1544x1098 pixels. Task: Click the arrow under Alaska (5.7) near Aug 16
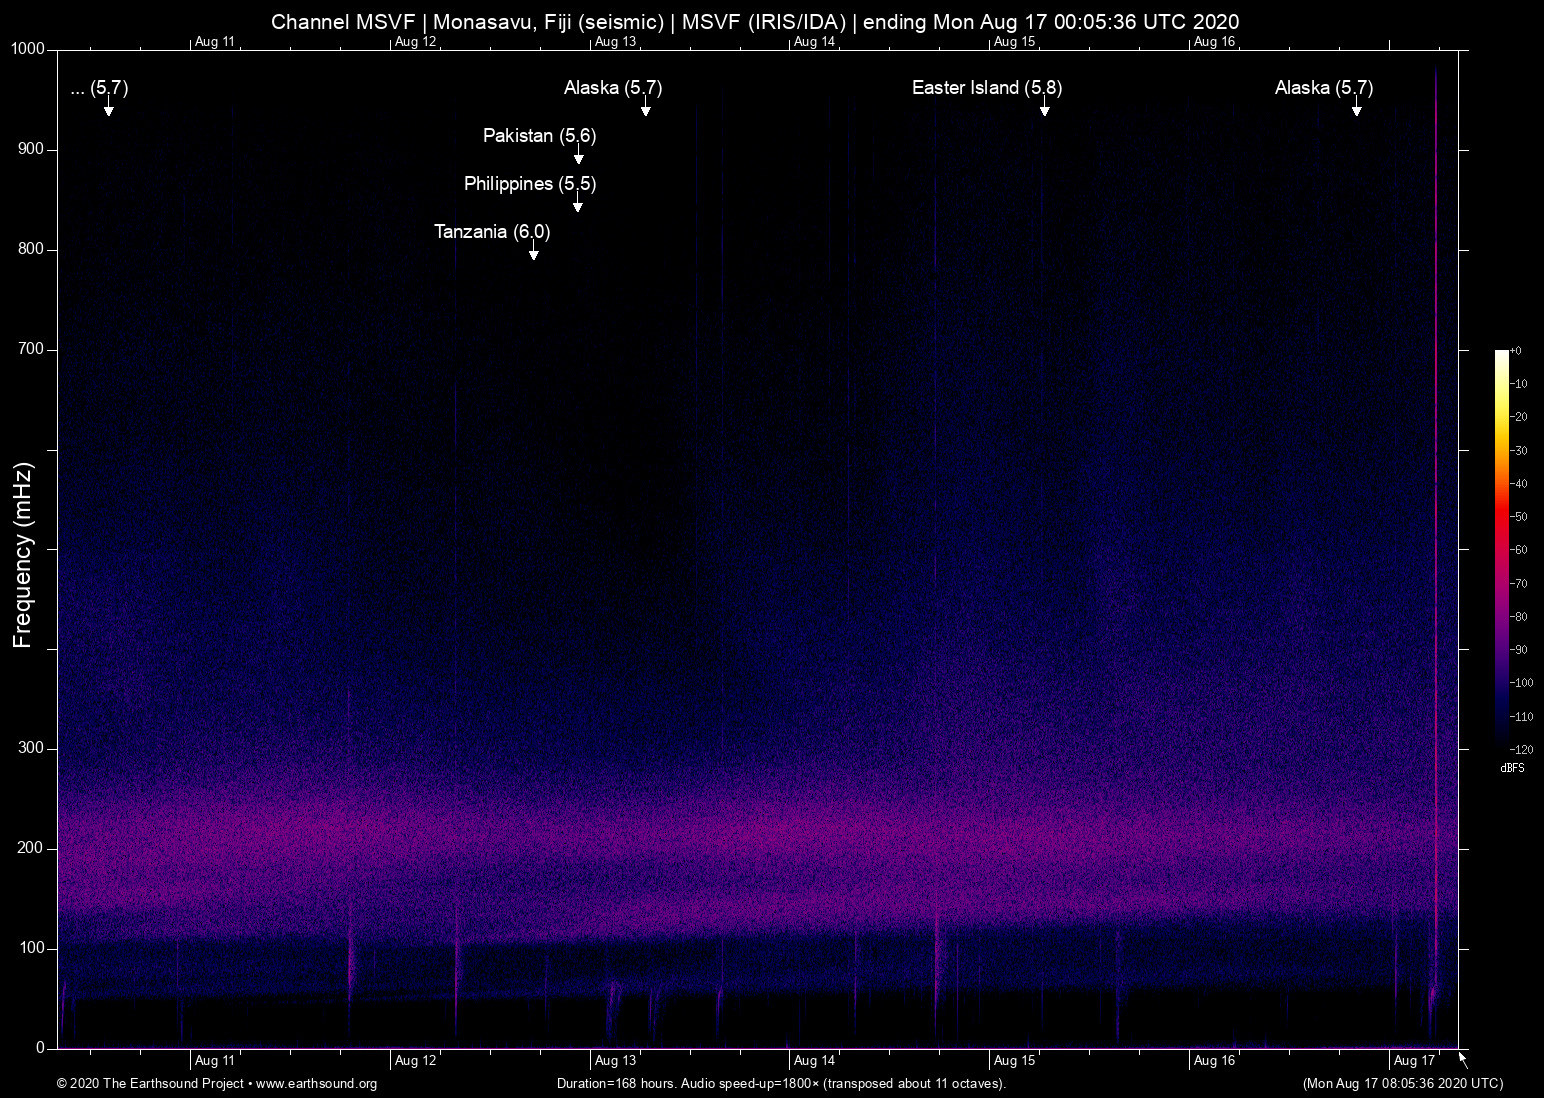click(x=1356, y=110)
